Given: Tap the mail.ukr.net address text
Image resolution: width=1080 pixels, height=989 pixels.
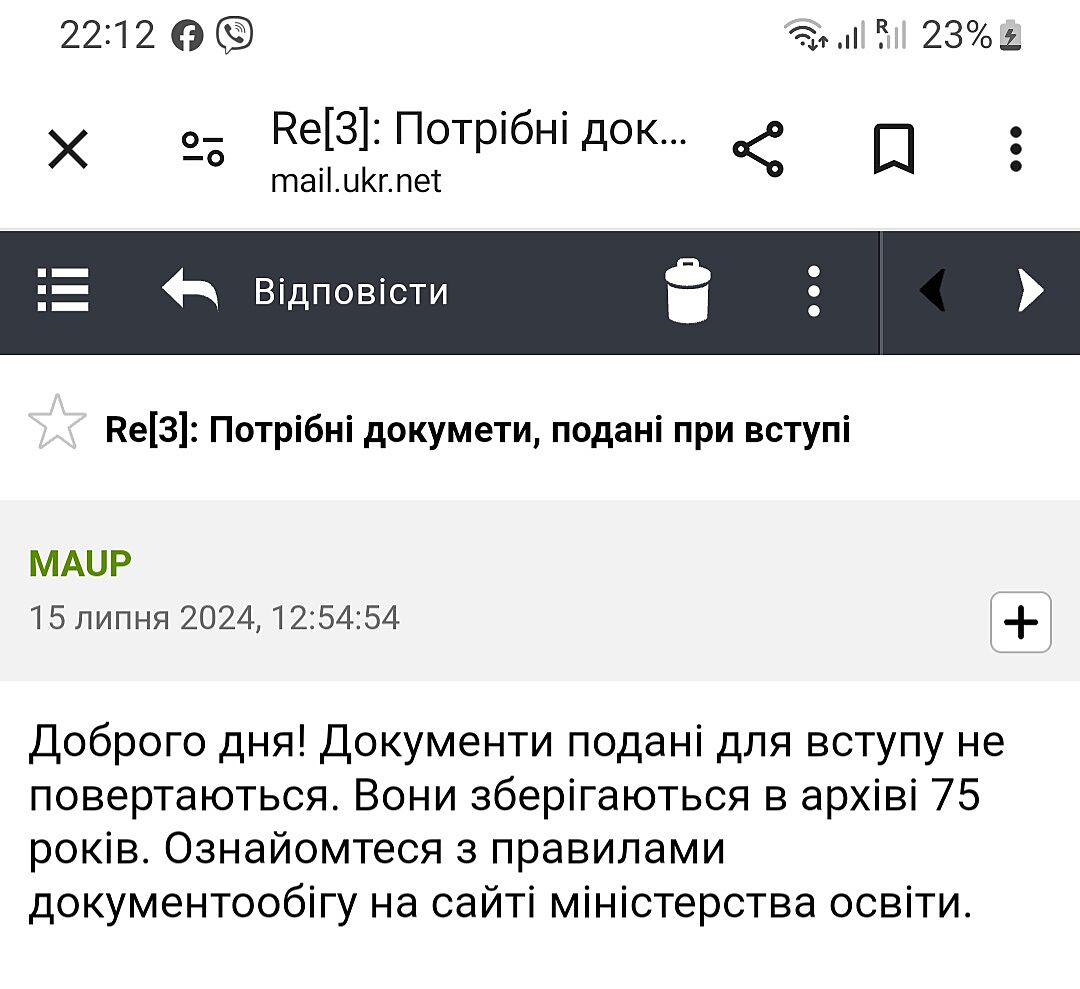Looking at the screenshot, I should [355, 181].
